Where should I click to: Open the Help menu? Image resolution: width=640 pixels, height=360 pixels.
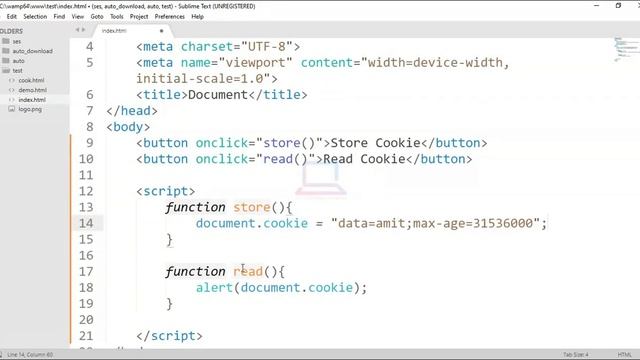(x=198, y=17)
